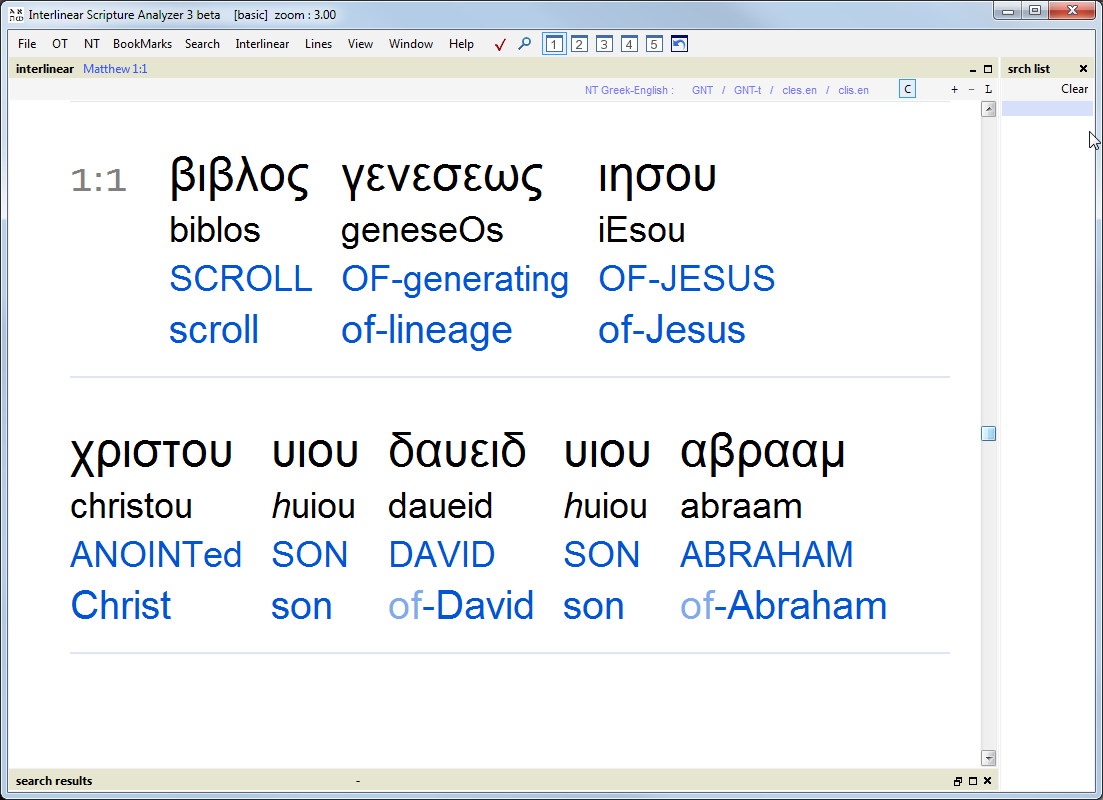Image resolution: width=1103 pixels, height=800 pixels.
Task: Click the restore square icon on the interlinear panel
Action: click(x=988, y=68)
